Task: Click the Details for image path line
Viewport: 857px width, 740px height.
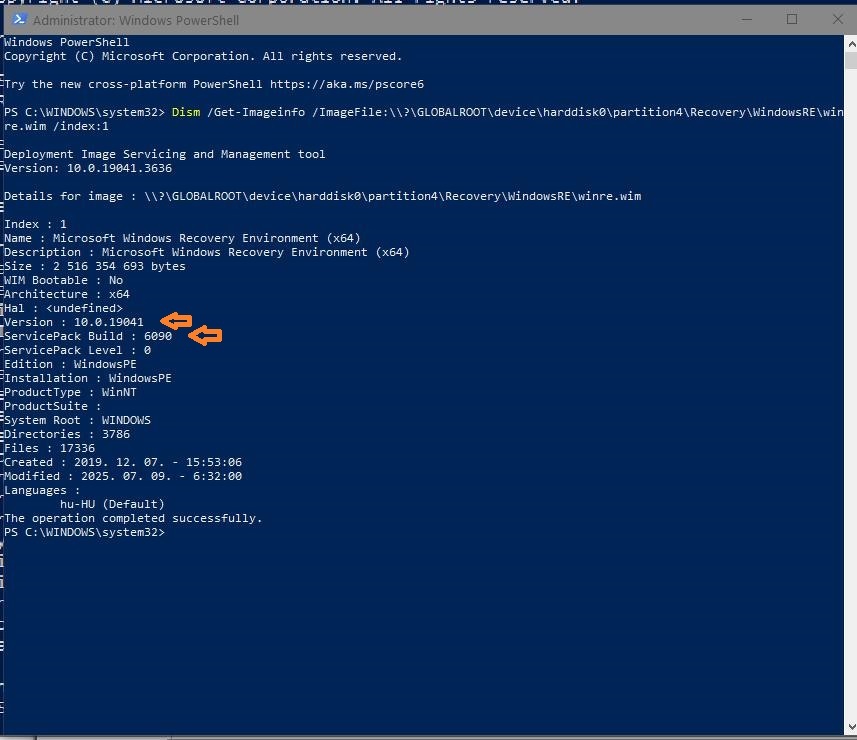Action: (x=322, y=196)
